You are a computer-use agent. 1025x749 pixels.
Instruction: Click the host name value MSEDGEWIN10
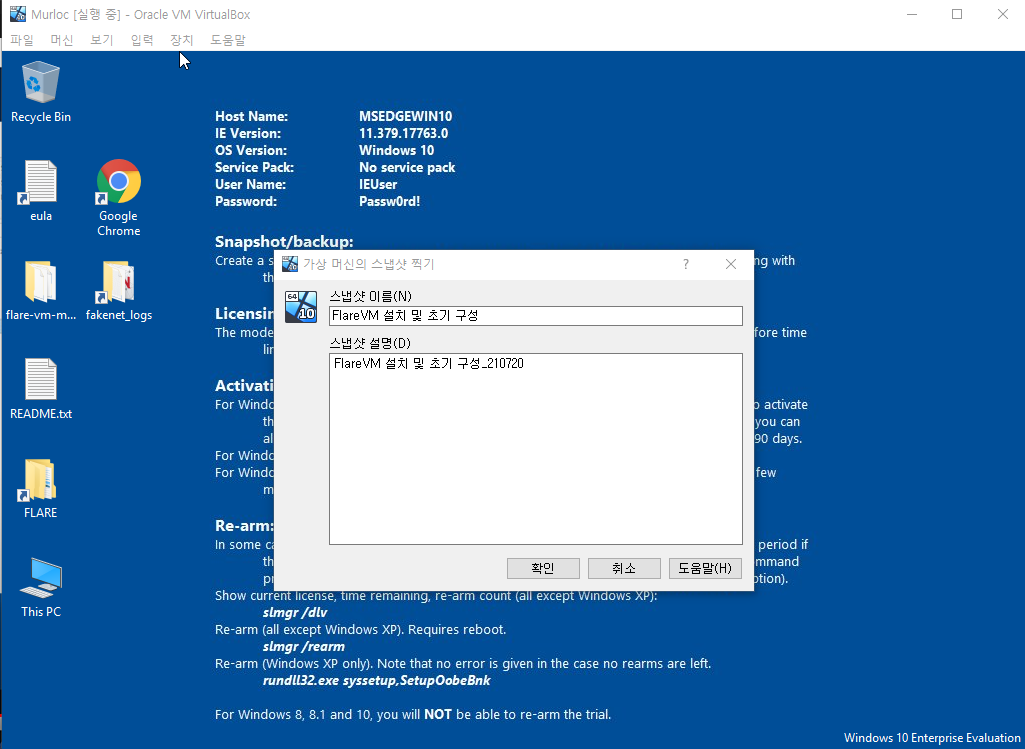[x=405, y=116]
